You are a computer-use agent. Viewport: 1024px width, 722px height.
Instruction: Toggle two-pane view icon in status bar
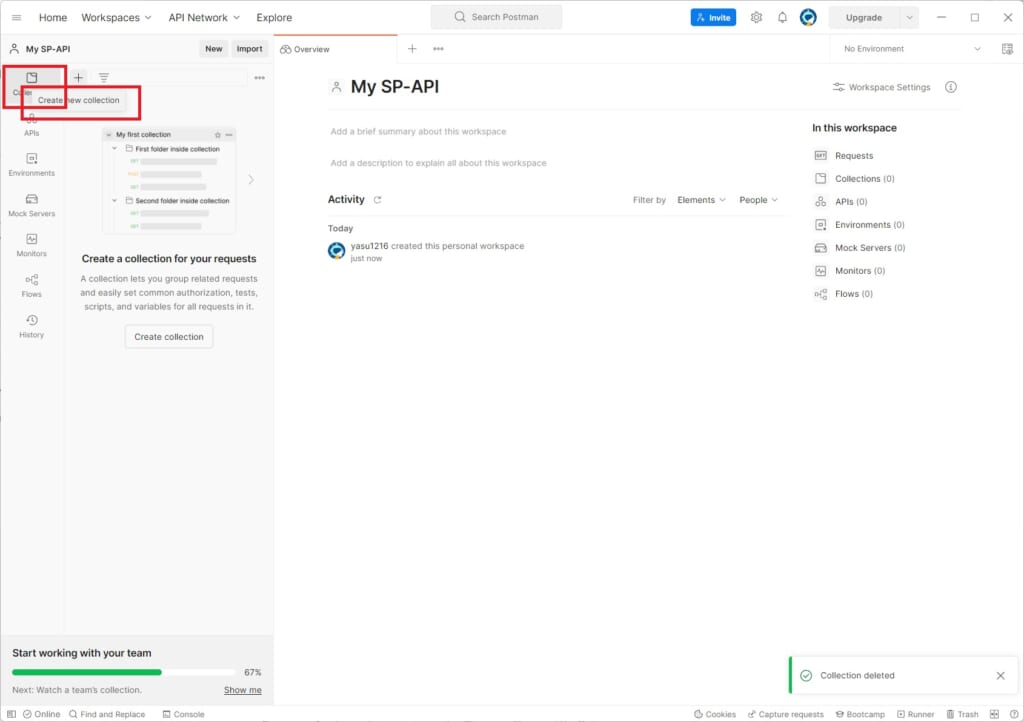(995, 714)
